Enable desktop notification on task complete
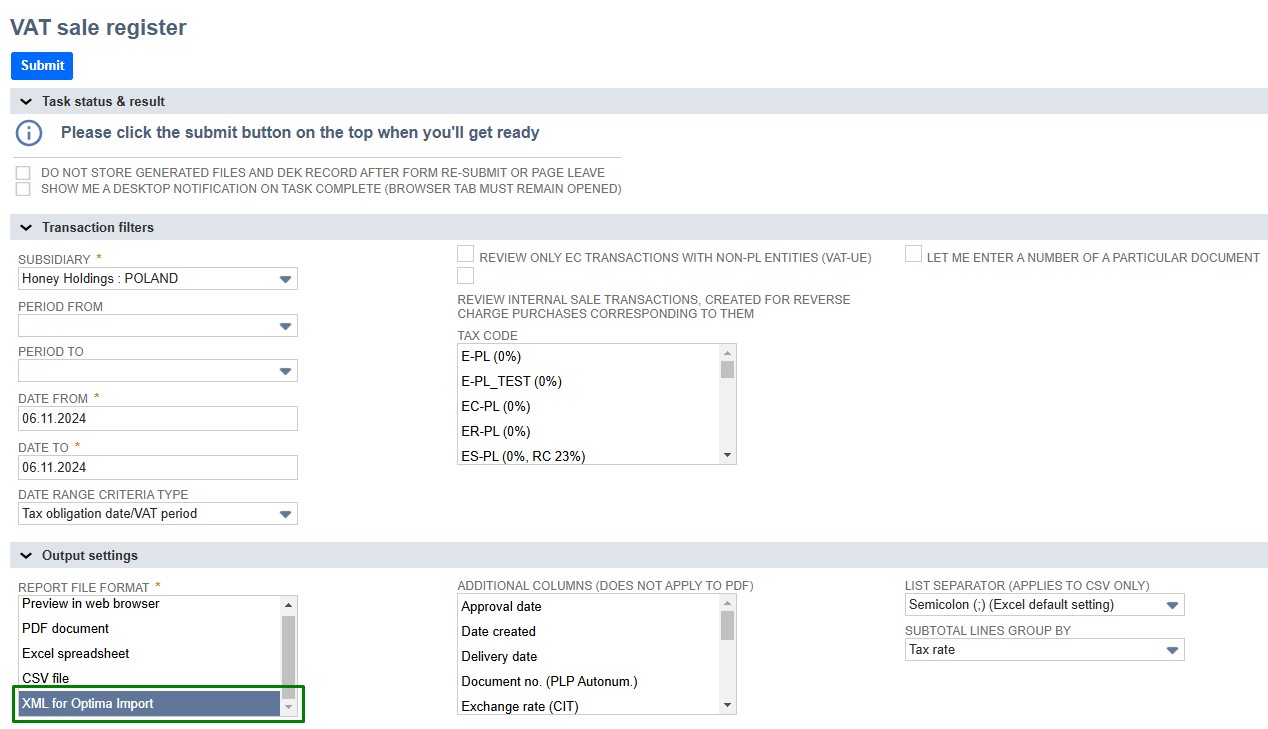The image size is (1268, 729). click(x=23, y=189)
